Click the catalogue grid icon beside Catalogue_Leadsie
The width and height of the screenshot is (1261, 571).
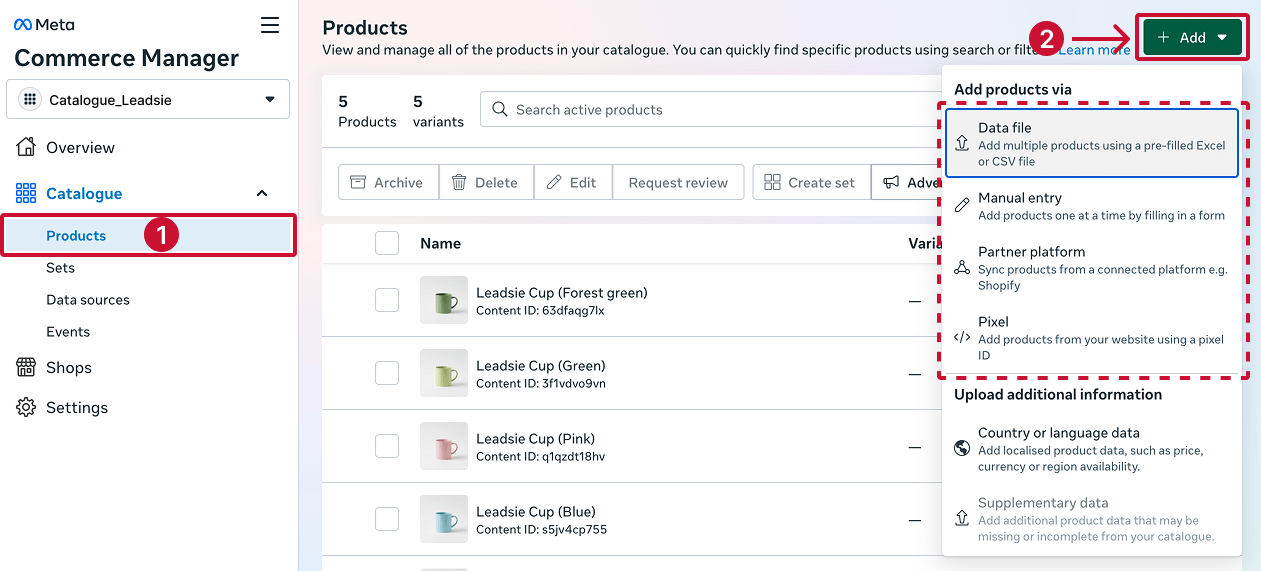(x=30, y=100)
